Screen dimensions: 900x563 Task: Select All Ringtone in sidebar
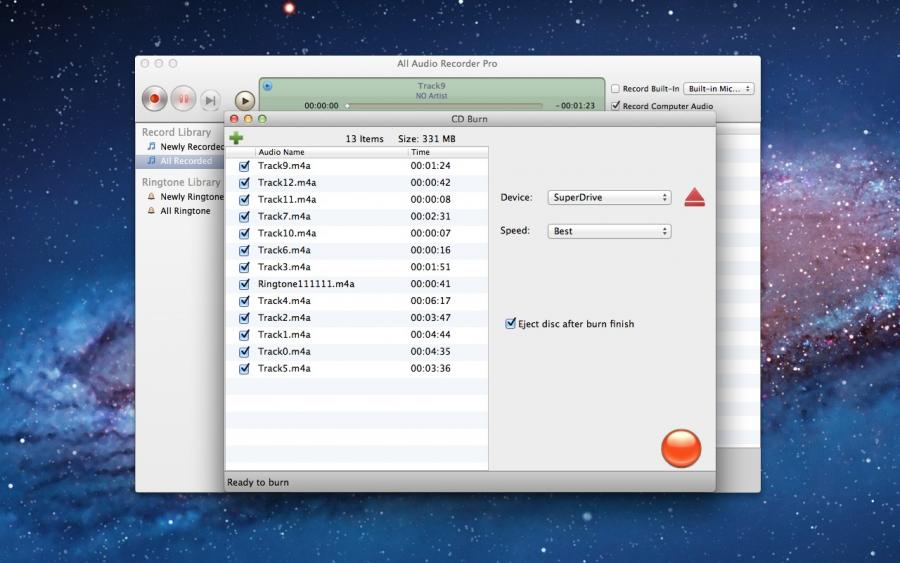pos(185,211)
